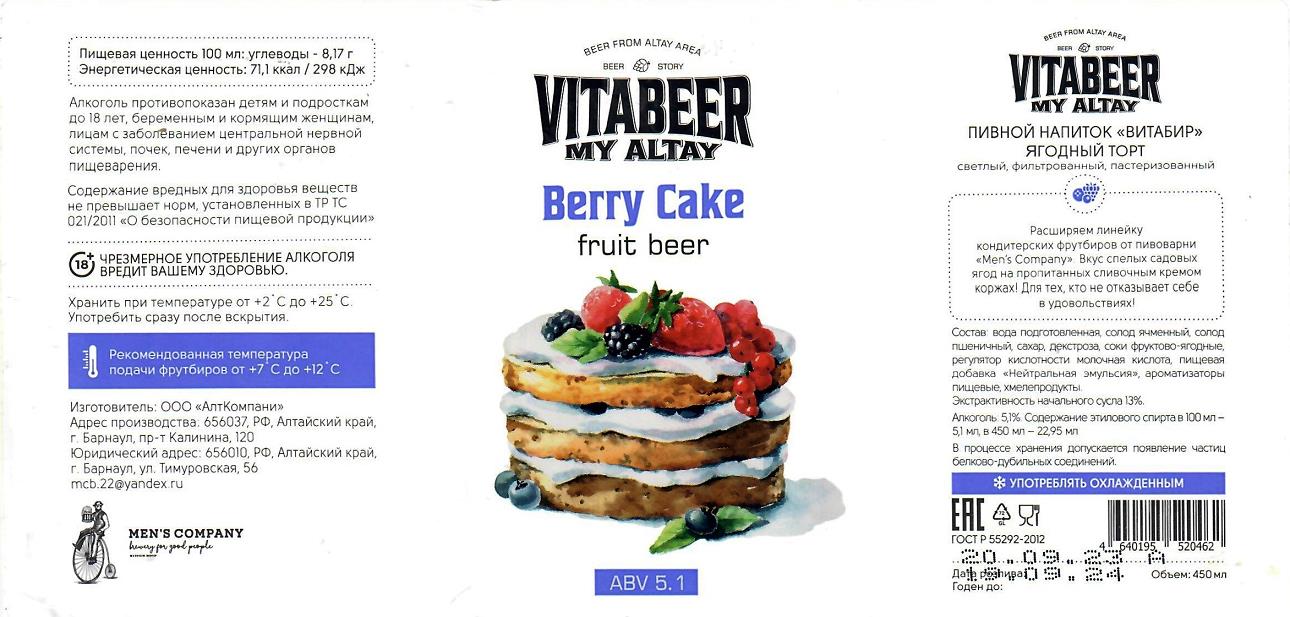Image resolution: width=1290 pixels, height=617 pixels.
Task: Click the 18+ age warning icon
Action: point(82,264)
